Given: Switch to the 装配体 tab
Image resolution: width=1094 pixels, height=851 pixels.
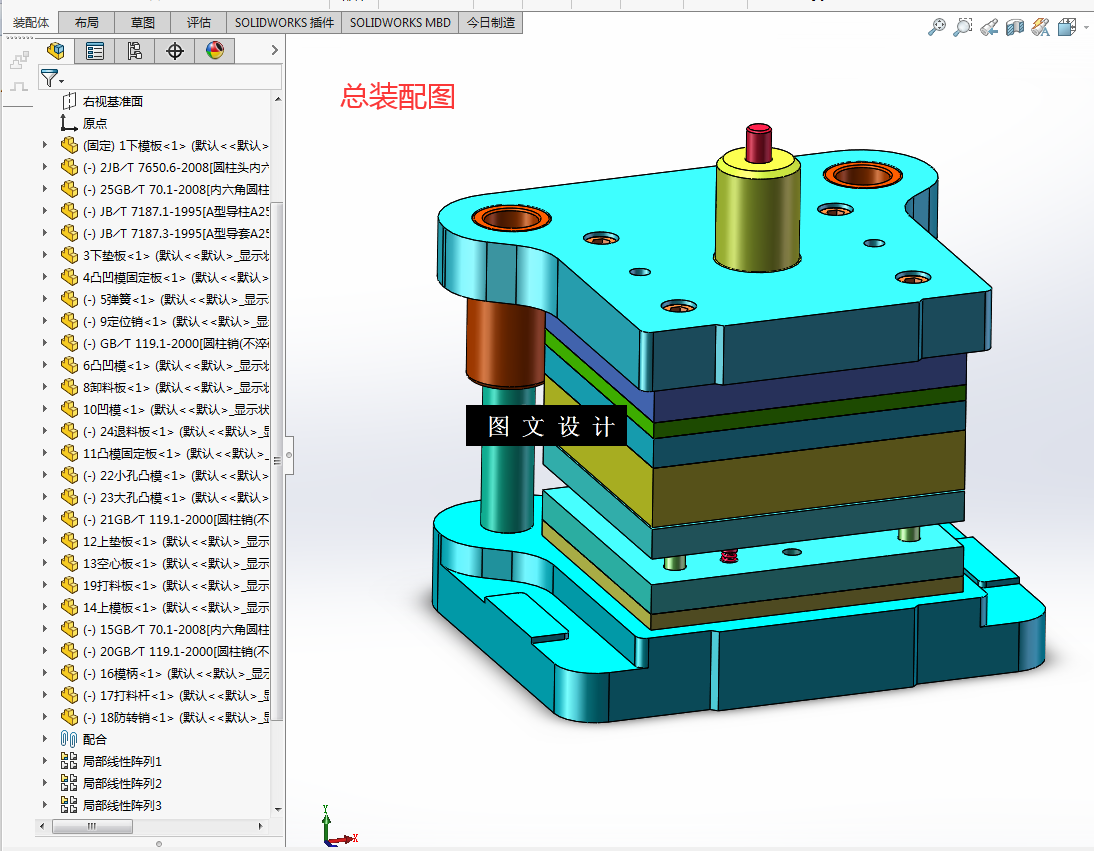Looking at the screenshot, I should tap(31, 22).
